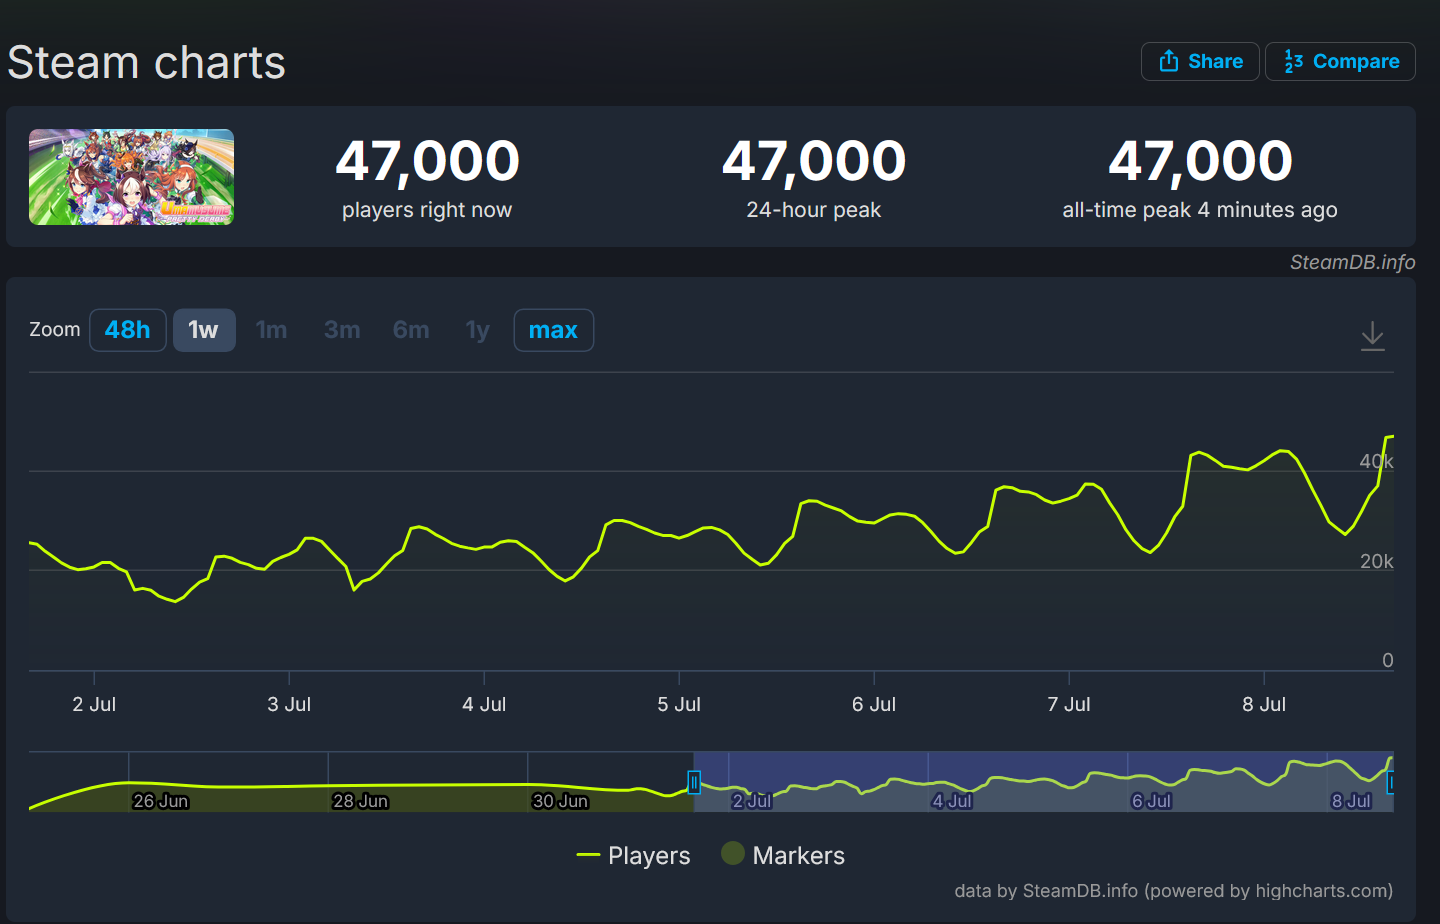Select the 6m zoom range
Image resolution: width=1440 pixels, height=924 pixels.
[411, 330]
